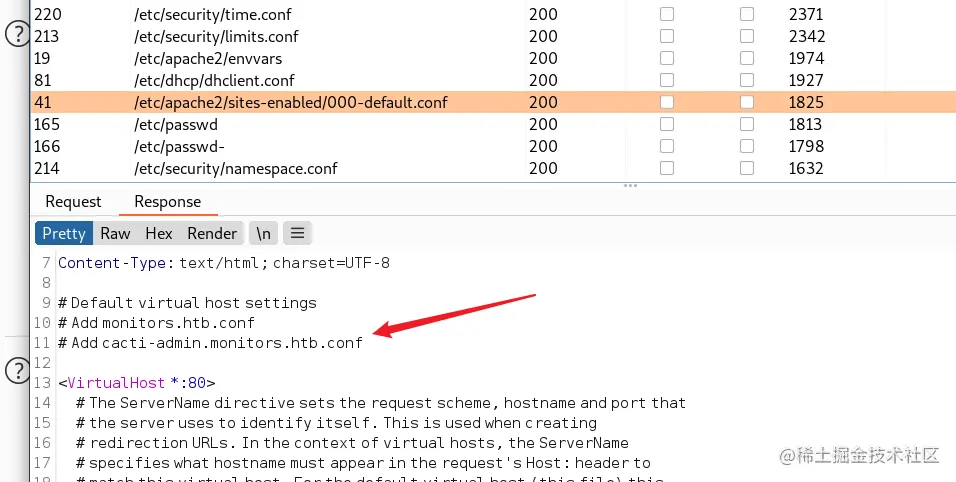
Task: Select the Raw view
Action: pyautogui.click(x=115, y=233)
